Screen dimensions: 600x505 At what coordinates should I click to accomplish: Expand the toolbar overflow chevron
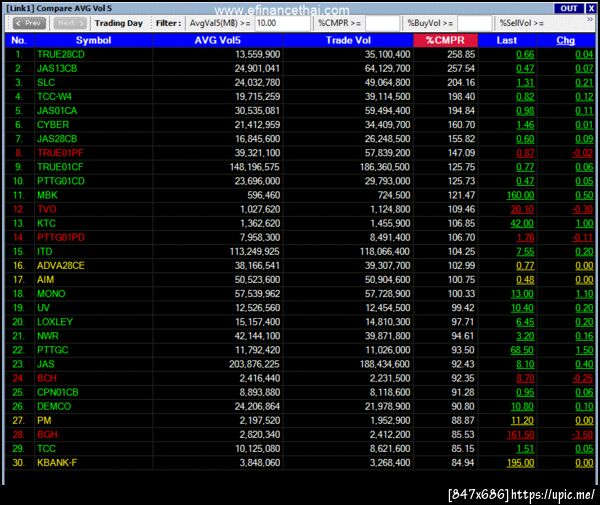click(590, 20)
